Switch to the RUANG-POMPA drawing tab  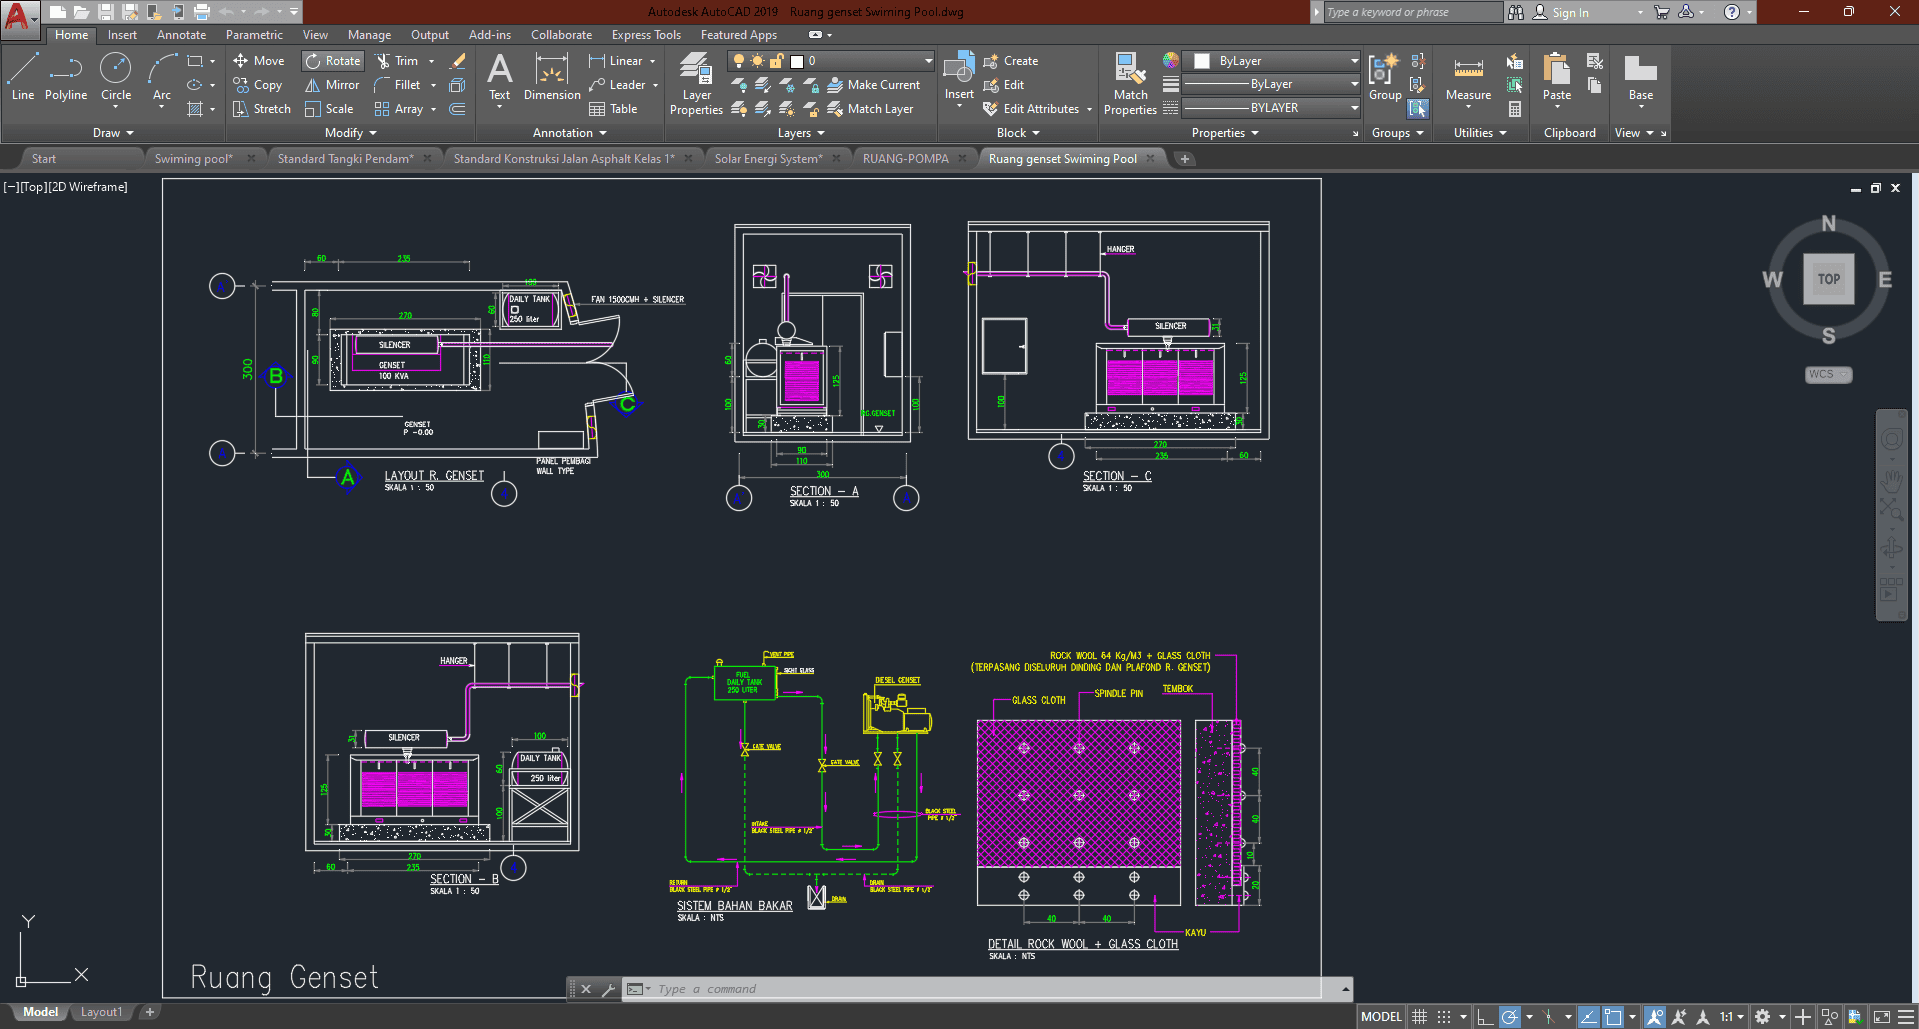[905, 159]
